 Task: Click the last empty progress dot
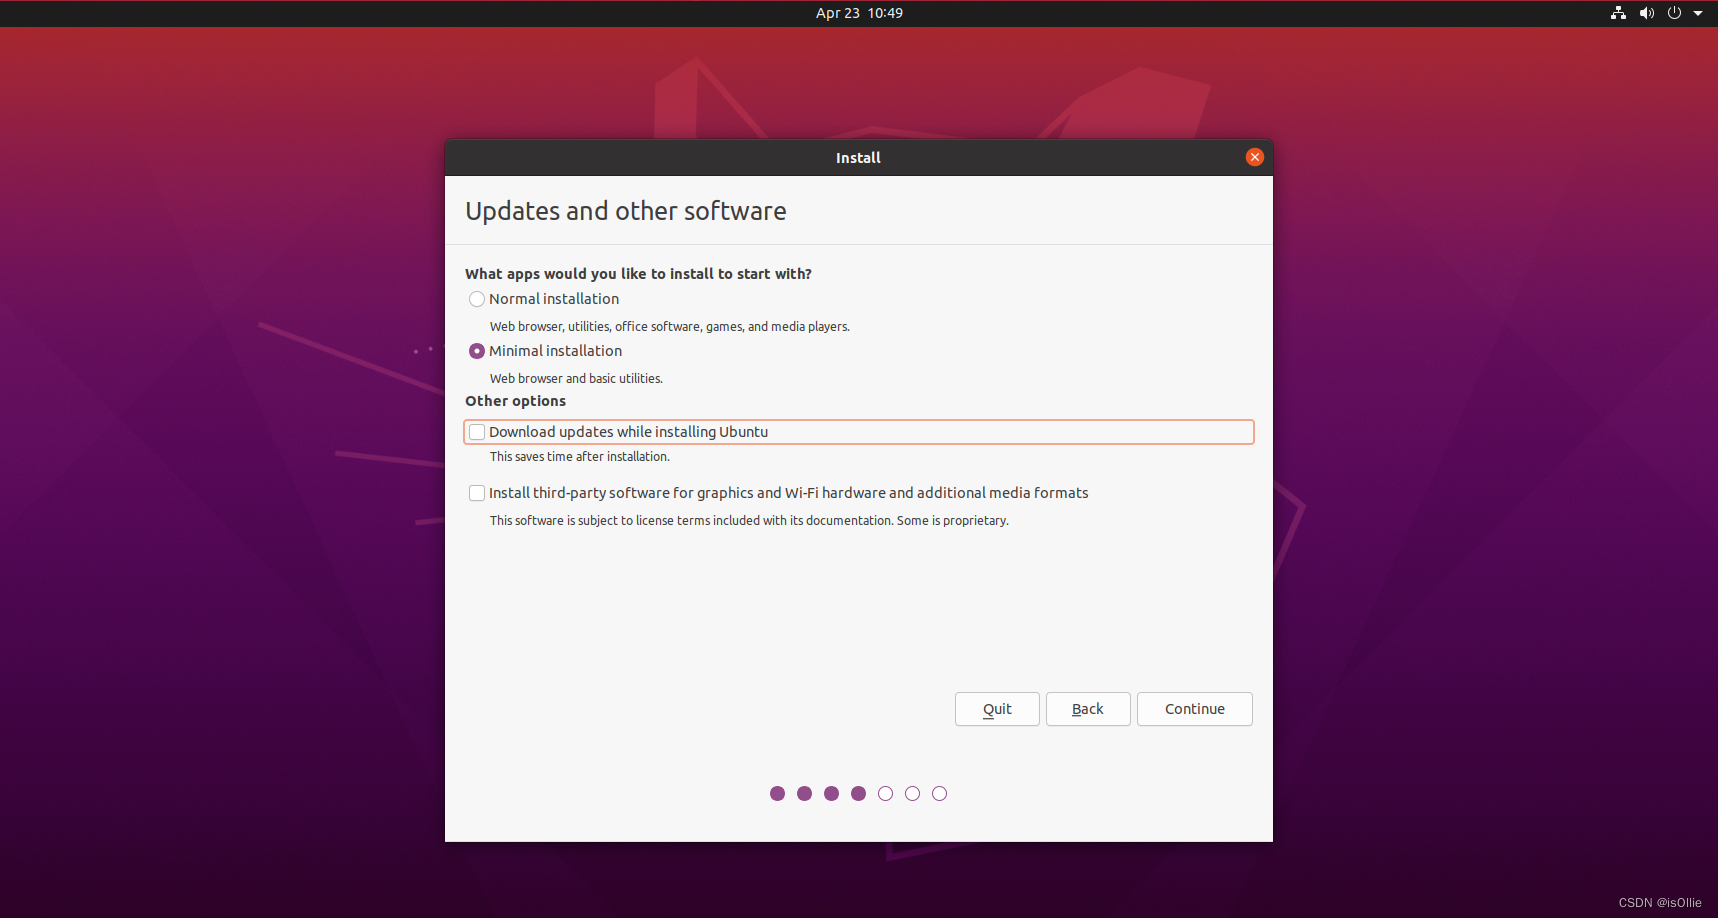point(939,793)
